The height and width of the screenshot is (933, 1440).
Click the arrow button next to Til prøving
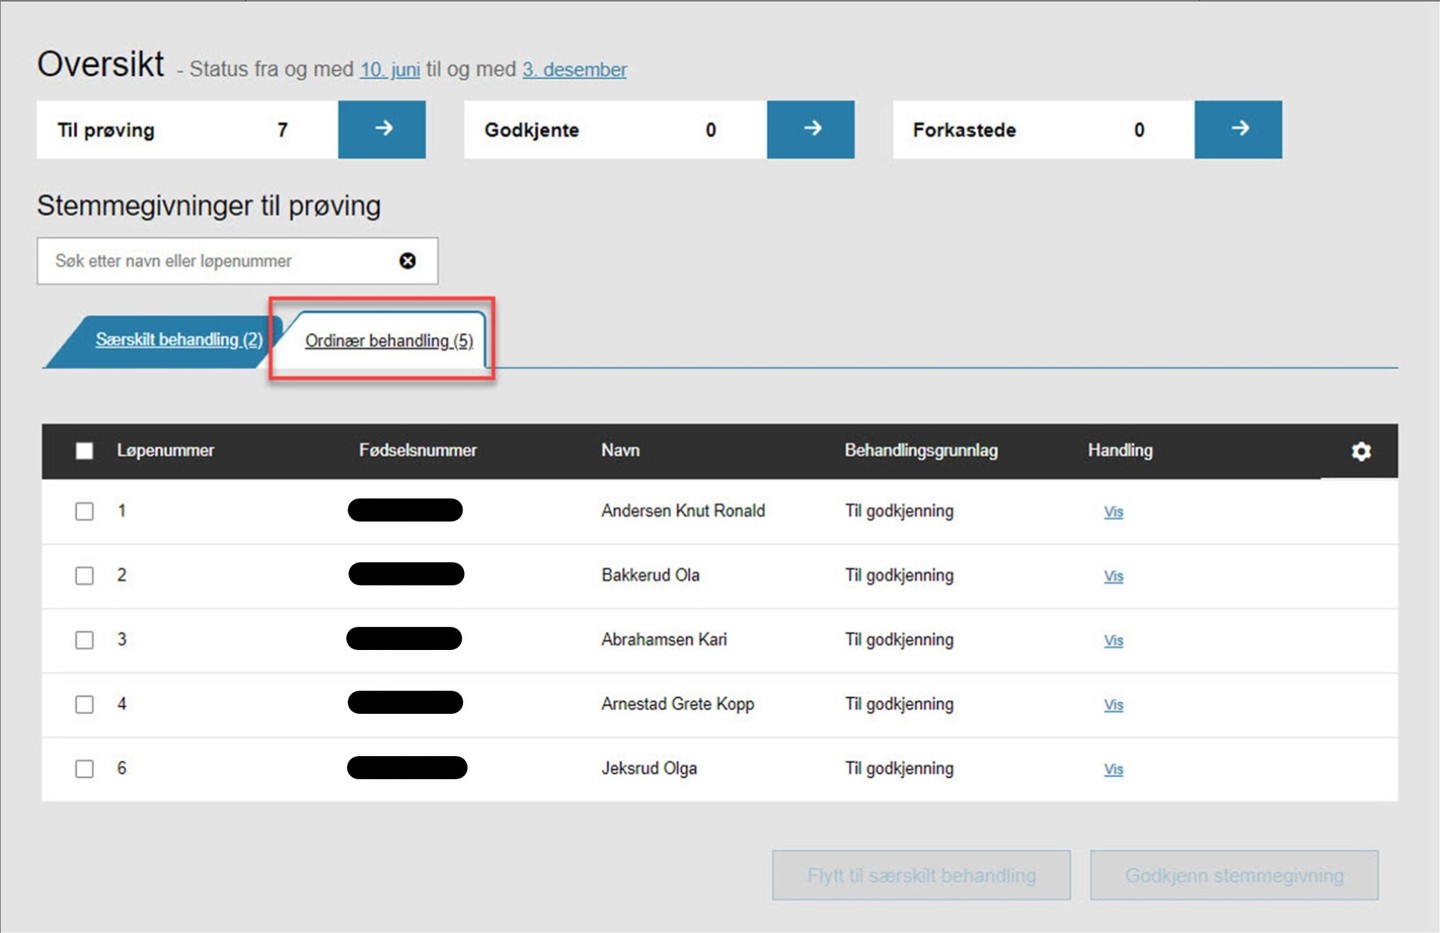pos(382,129)
